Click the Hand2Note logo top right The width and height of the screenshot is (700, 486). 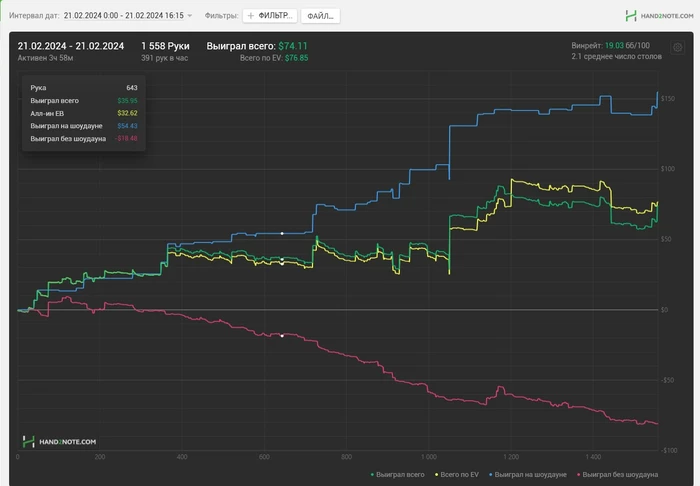(659, 16)
